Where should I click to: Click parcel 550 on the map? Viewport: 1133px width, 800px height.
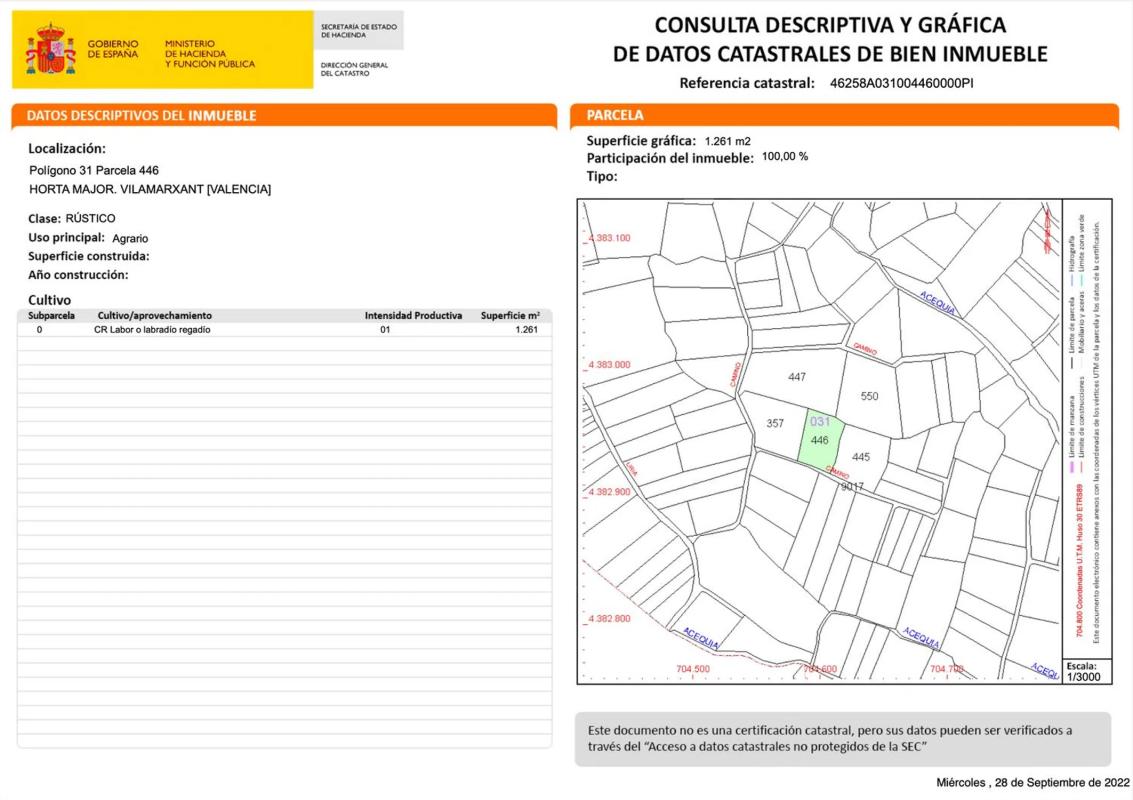[x=869, y=396]
